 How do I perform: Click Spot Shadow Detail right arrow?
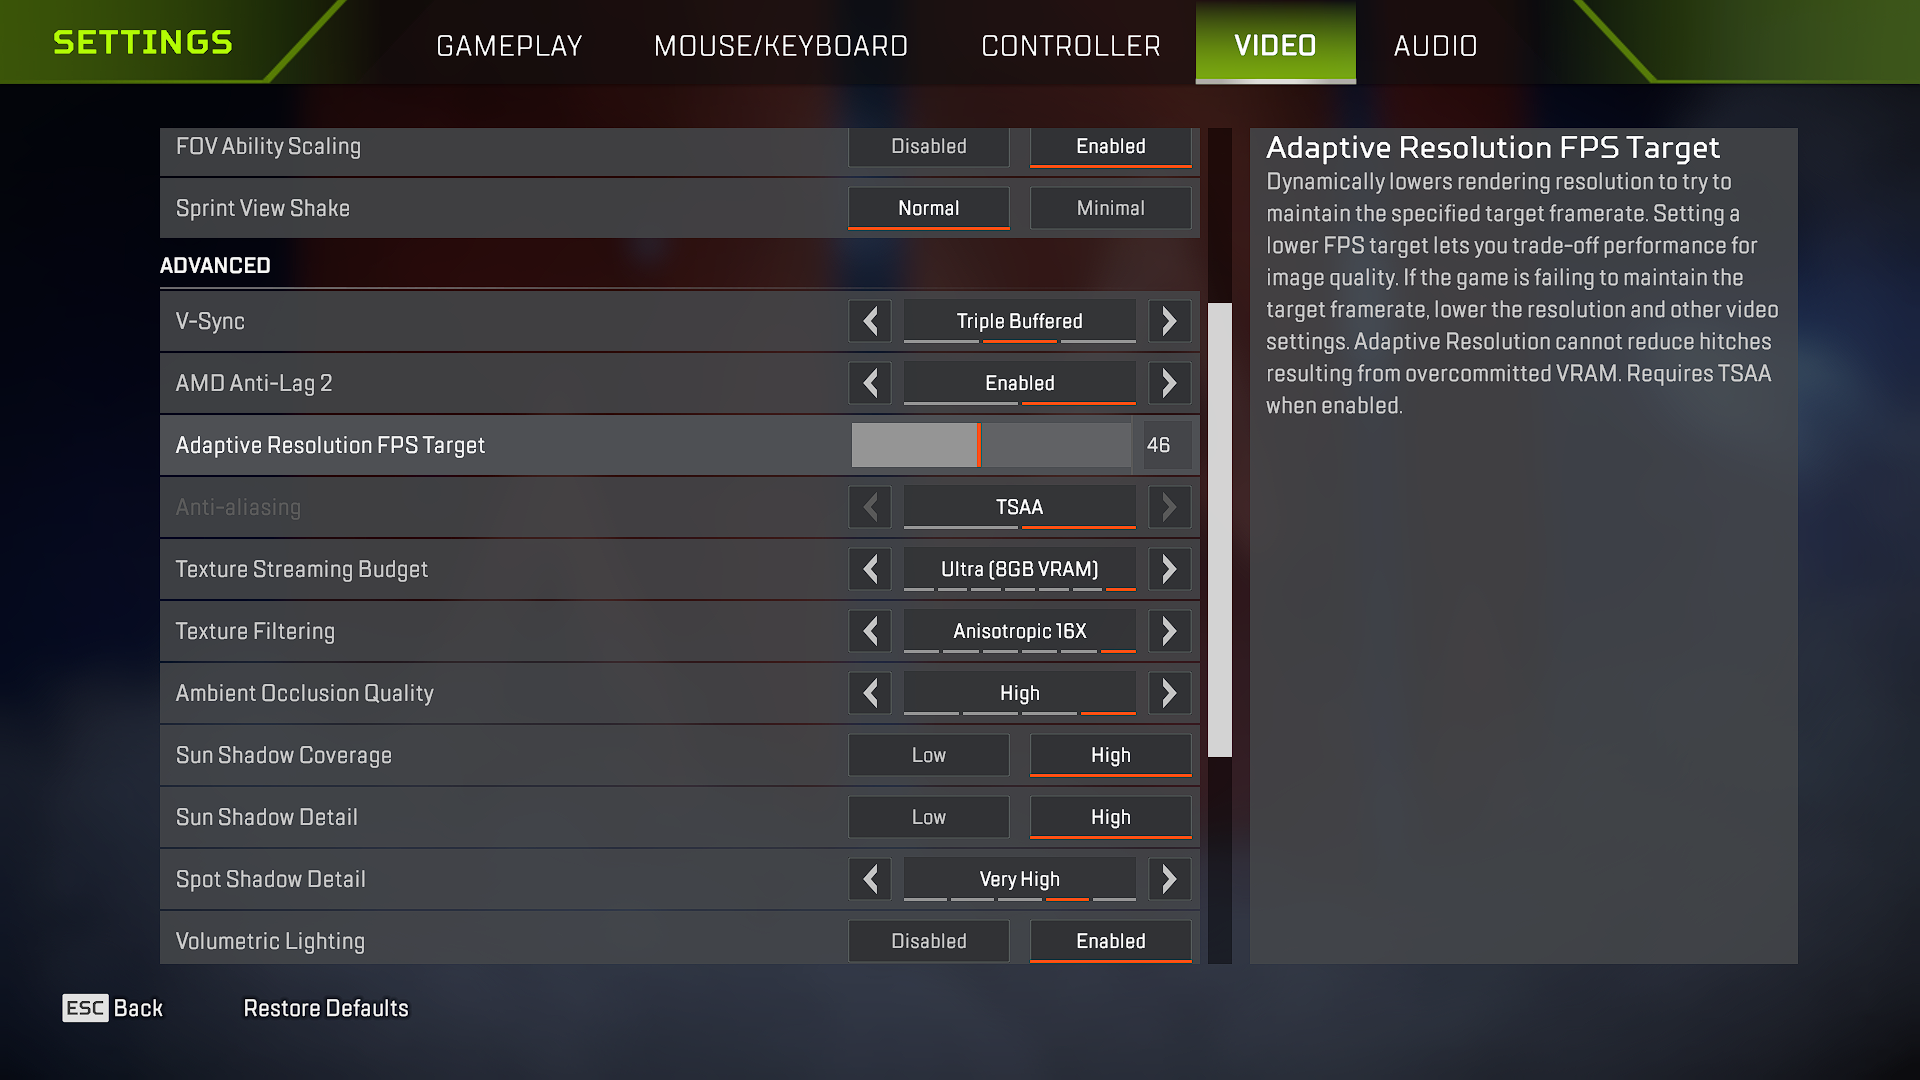1169,879
